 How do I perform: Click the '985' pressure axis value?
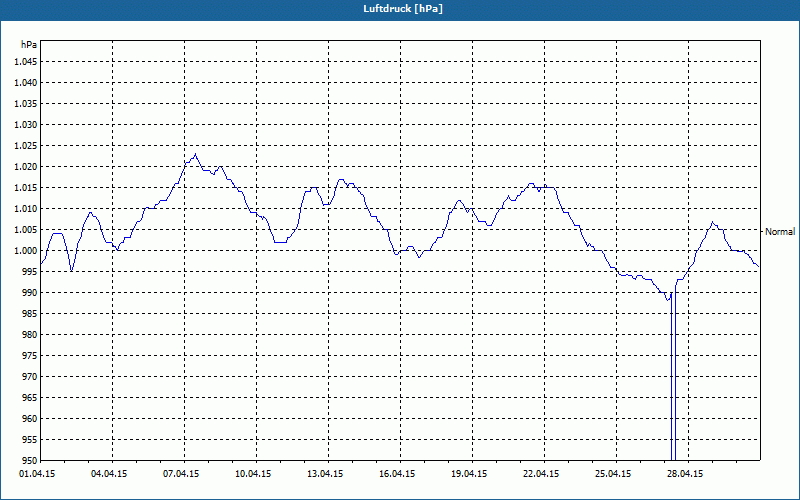click(x=30, y=314)
